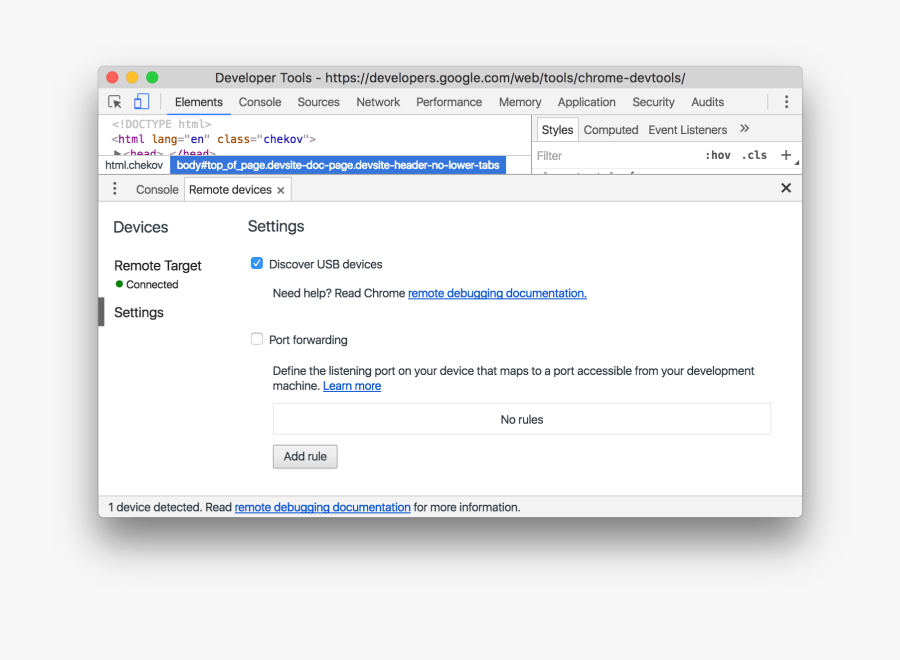The image size is (900, 660).
Task: Close the bottom drawer panel
Action: (786, 188)
